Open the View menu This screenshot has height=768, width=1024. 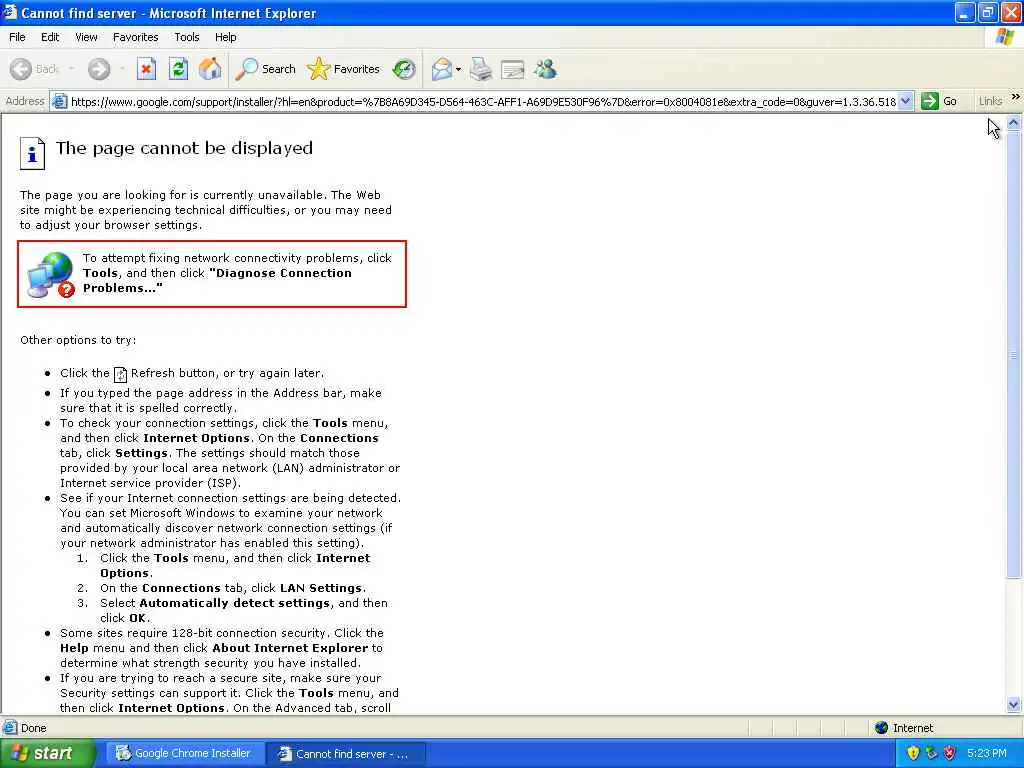(x=86, y=37)
